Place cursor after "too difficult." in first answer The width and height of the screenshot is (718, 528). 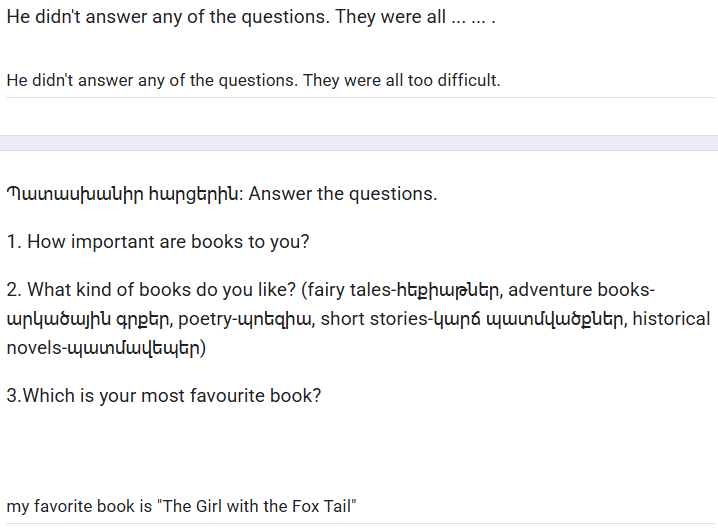(501, 81)
